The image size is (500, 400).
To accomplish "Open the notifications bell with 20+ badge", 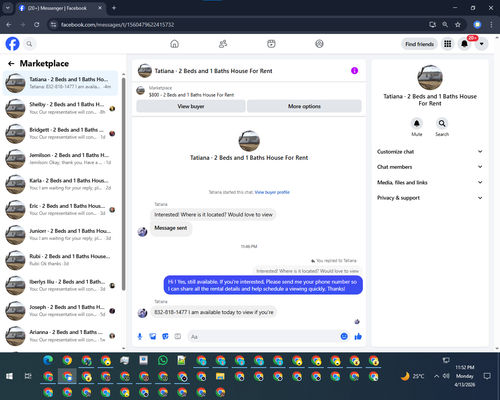I will click(x=464, y=44).
